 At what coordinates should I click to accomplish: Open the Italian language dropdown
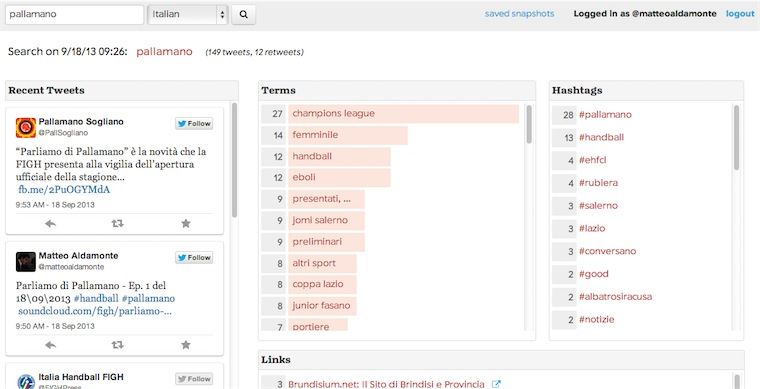(x=188, y=15)
